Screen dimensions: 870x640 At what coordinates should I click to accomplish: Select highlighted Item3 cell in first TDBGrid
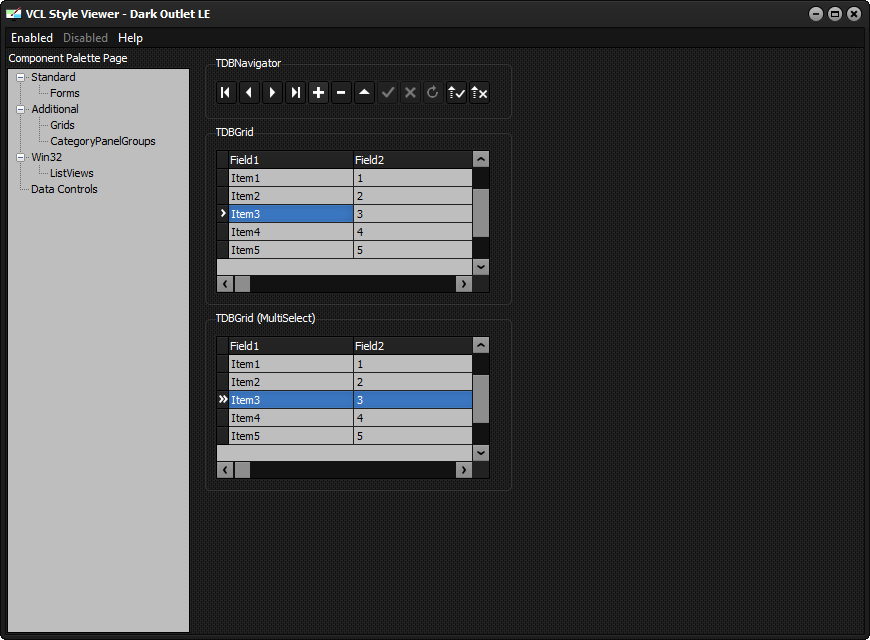point(291,214)
